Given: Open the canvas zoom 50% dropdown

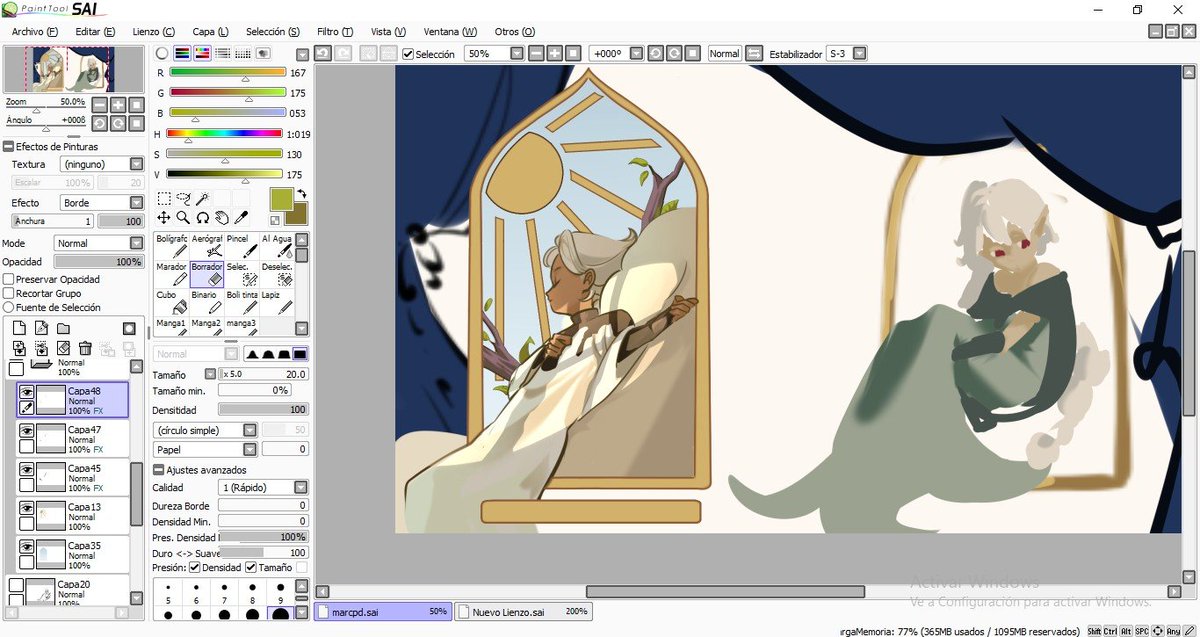Looking at the screenshot, I should [494, 54].
